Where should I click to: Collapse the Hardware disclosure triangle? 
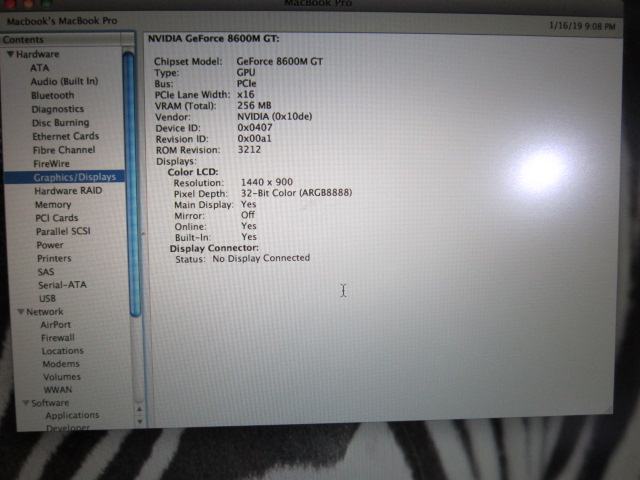tap(11, 54)
